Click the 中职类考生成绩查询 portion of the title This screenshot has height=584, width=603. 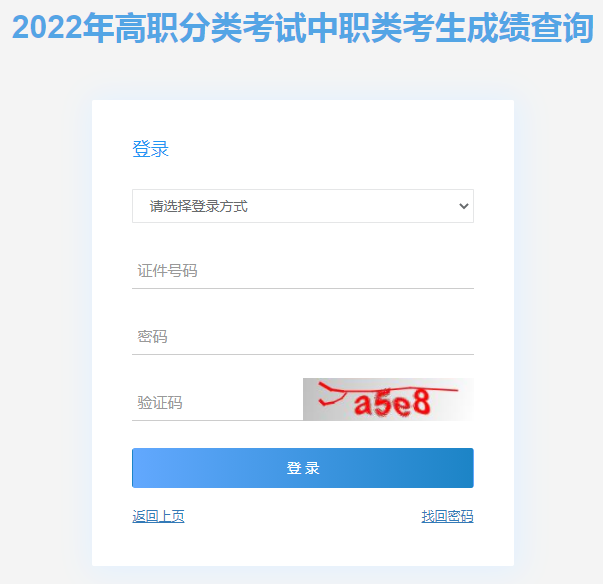pyautogui.click(x=450, y=27)
